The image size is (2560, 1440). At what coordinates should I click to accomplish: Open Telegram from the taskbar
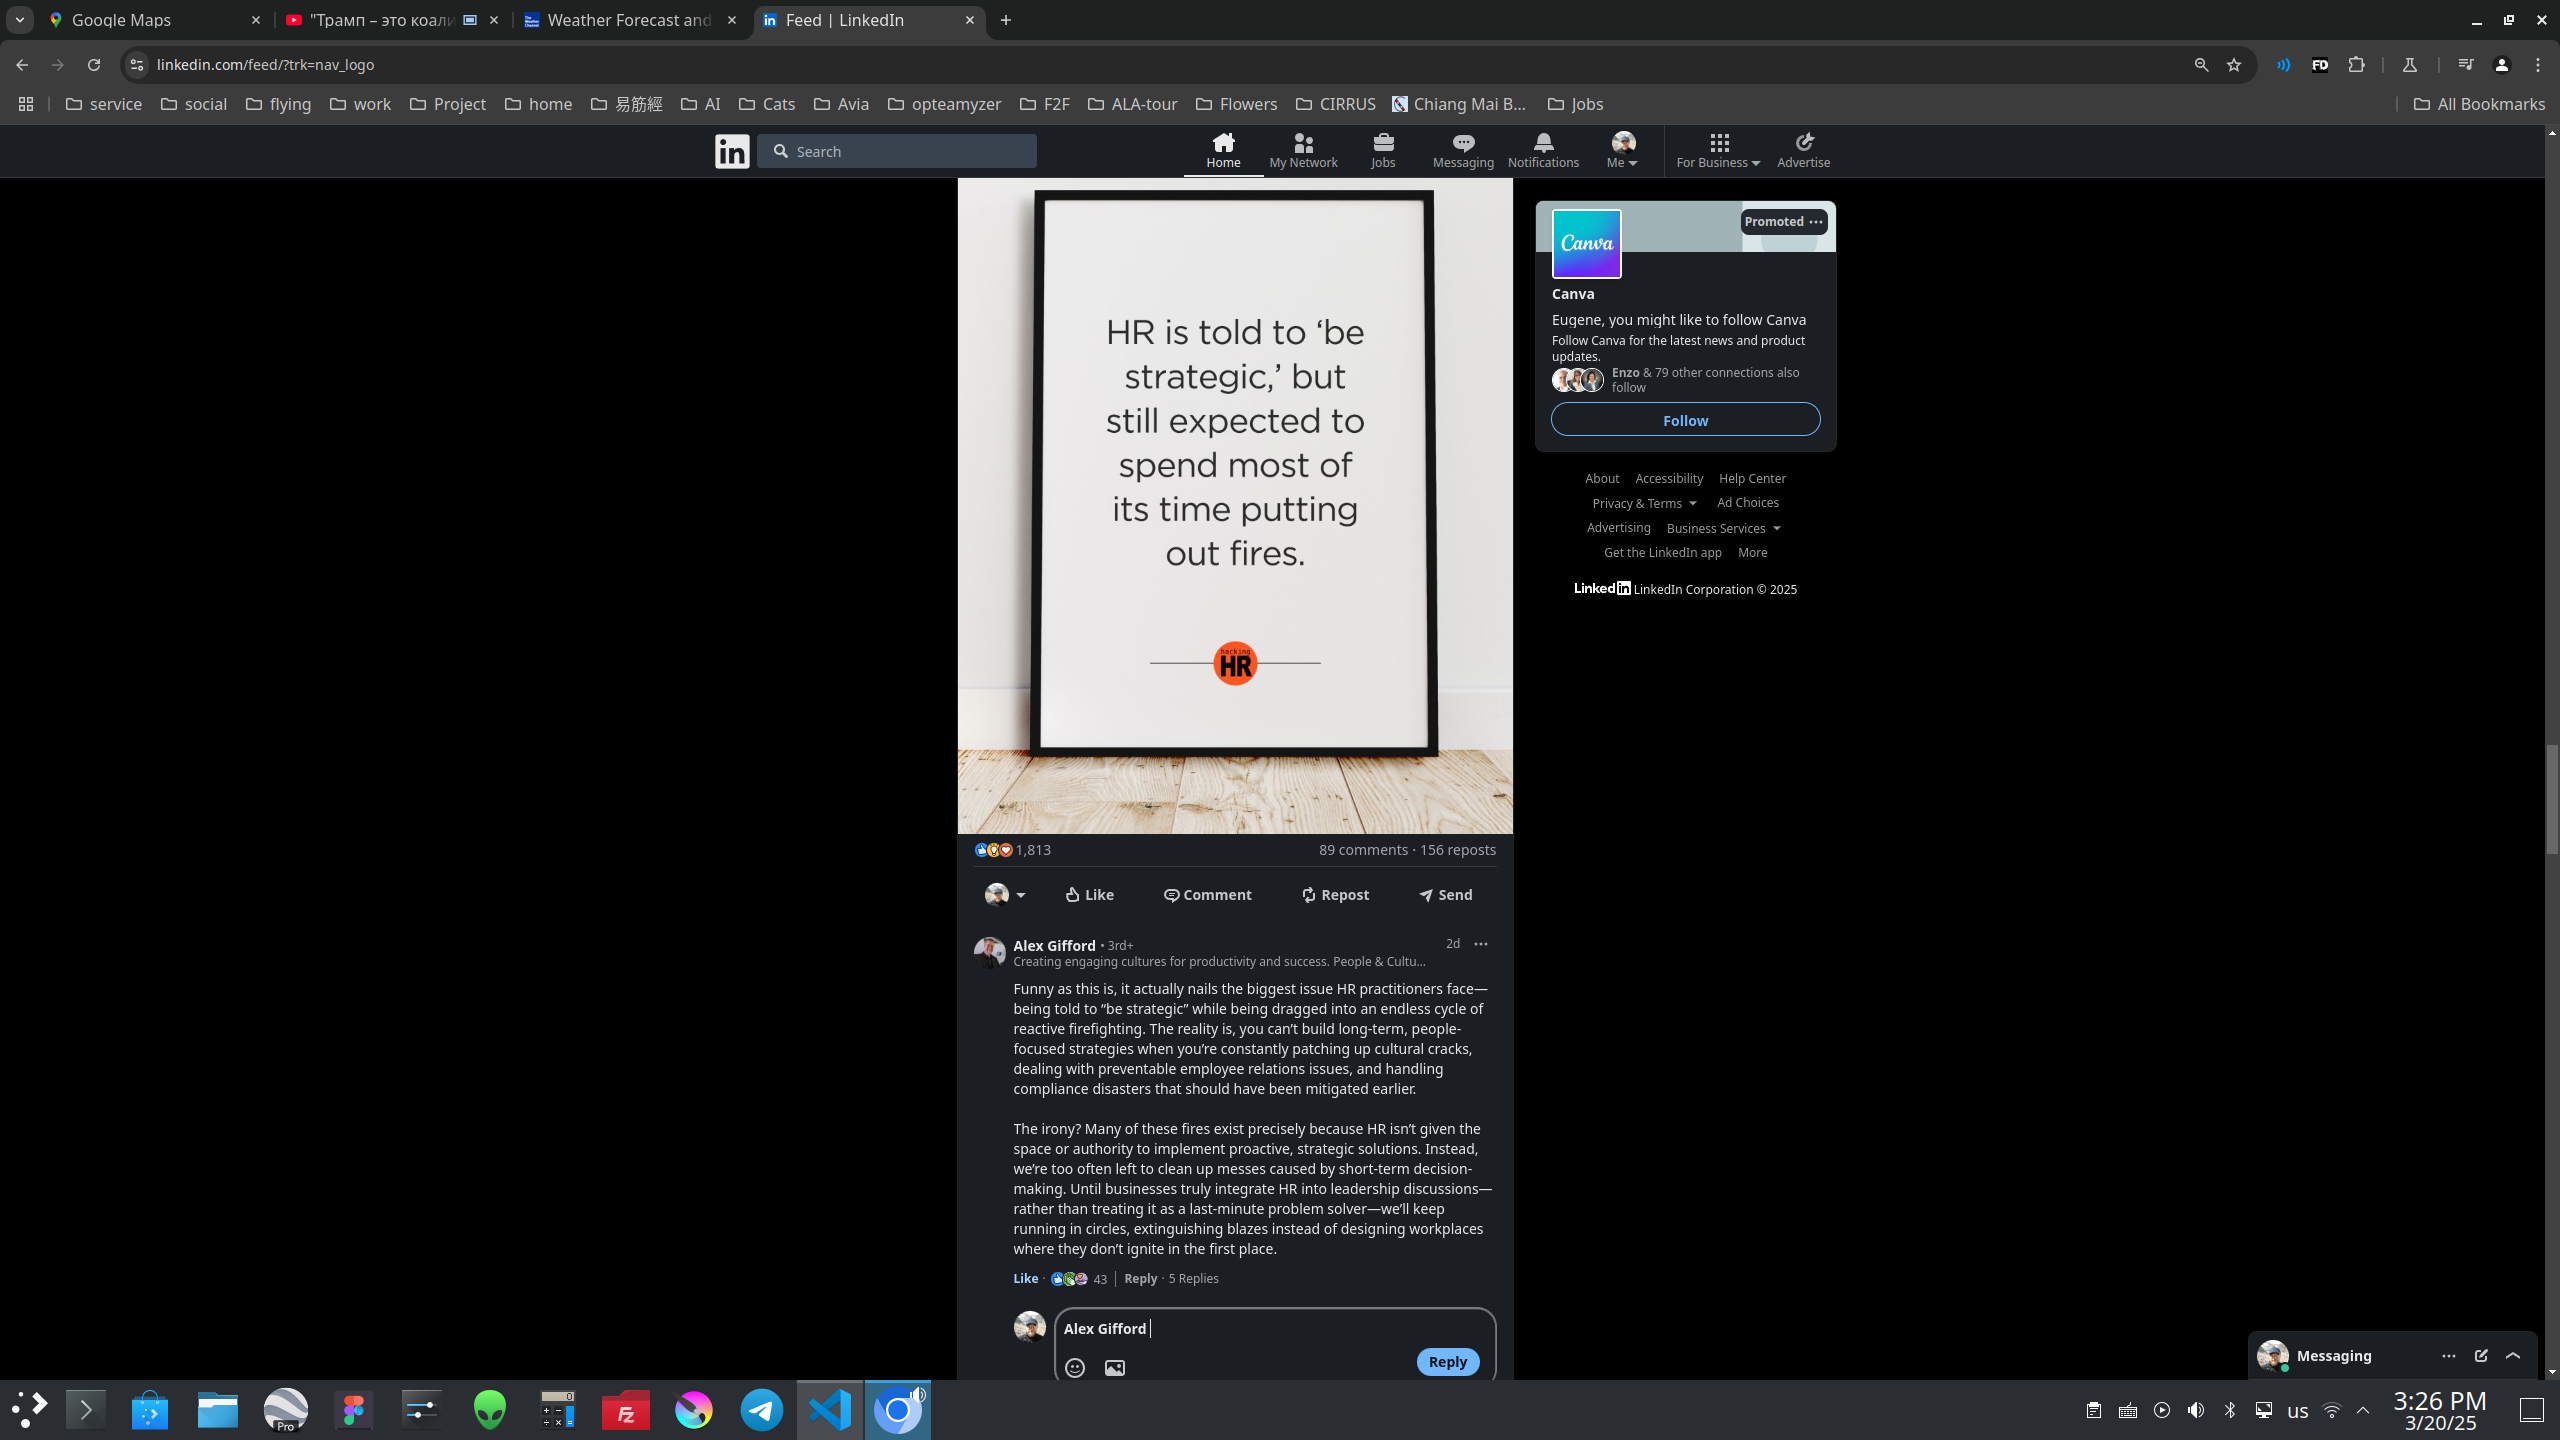coord(761,1410)
